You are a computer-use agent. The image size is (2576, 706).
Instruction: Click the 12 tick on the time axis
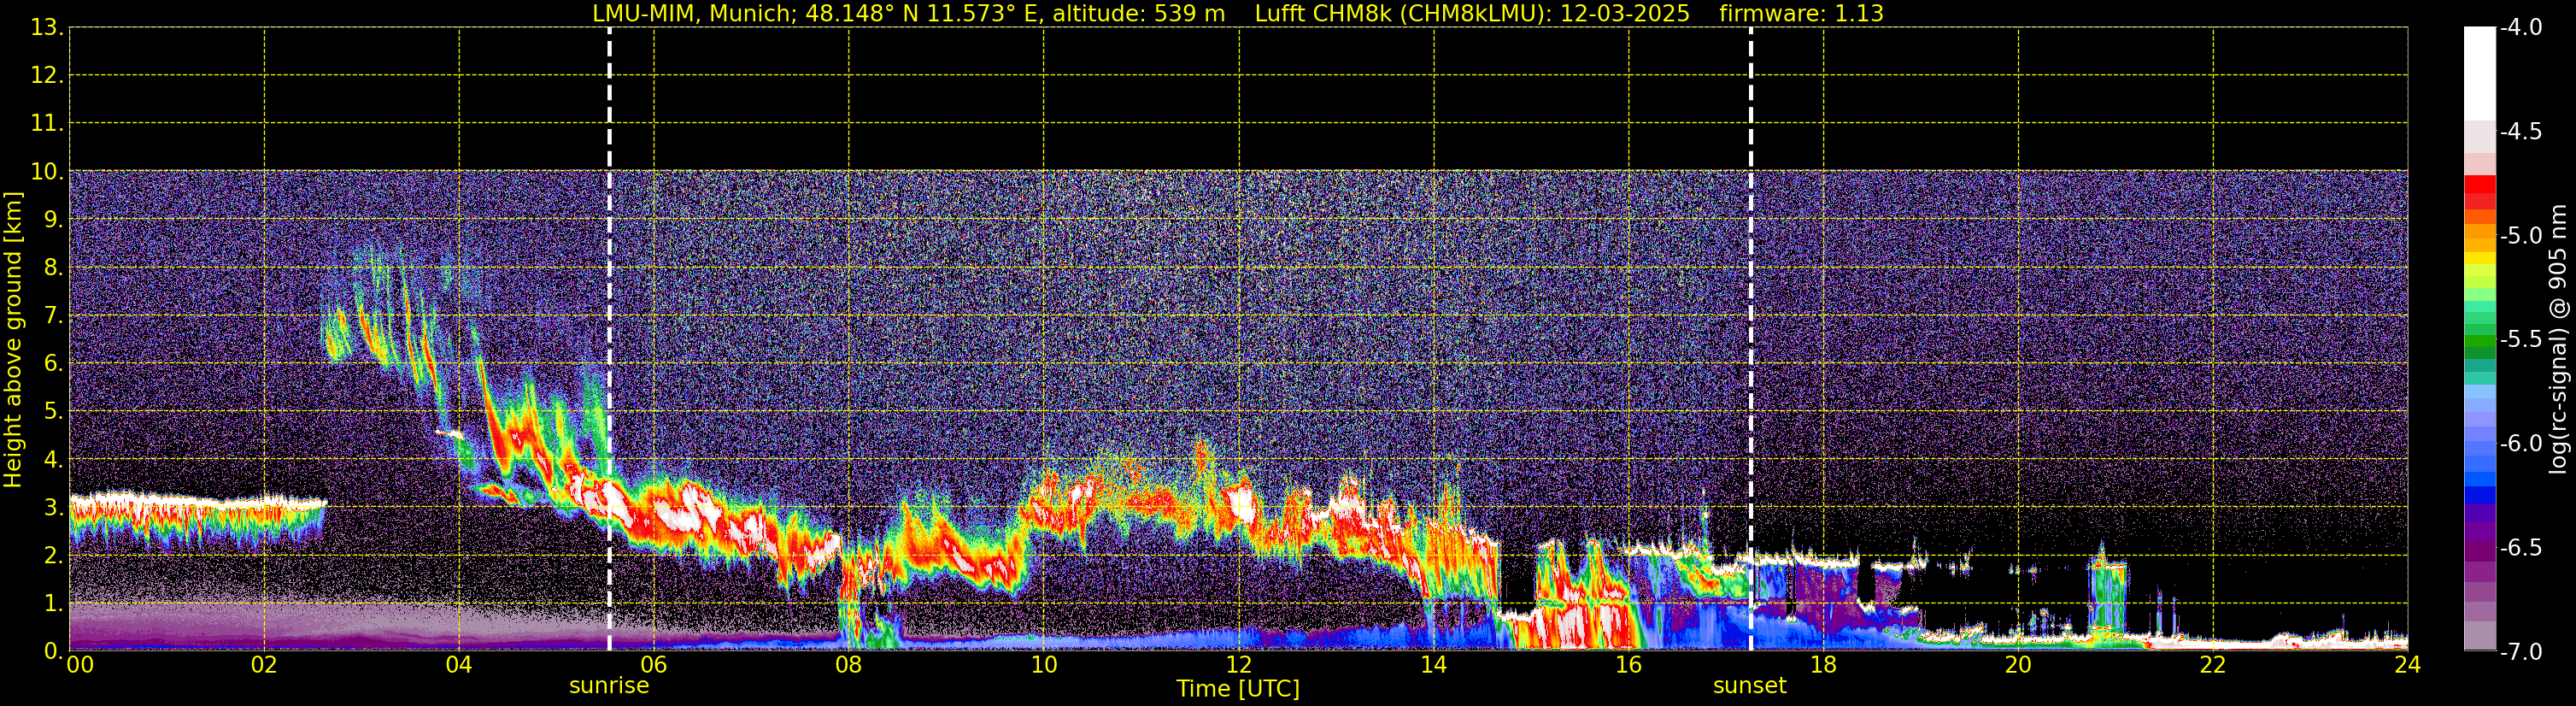tap(1238, 666)
